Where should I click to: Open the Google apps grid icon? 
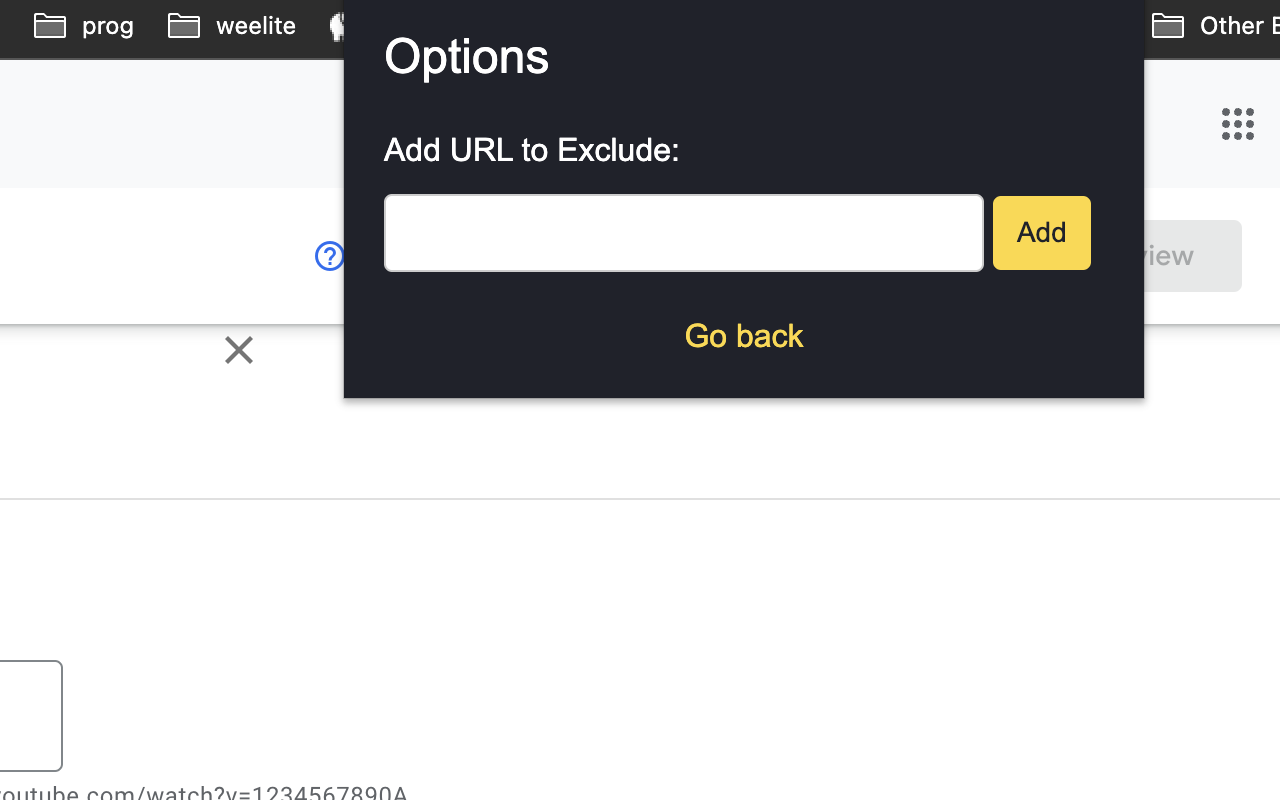[x=1237, y=124]
